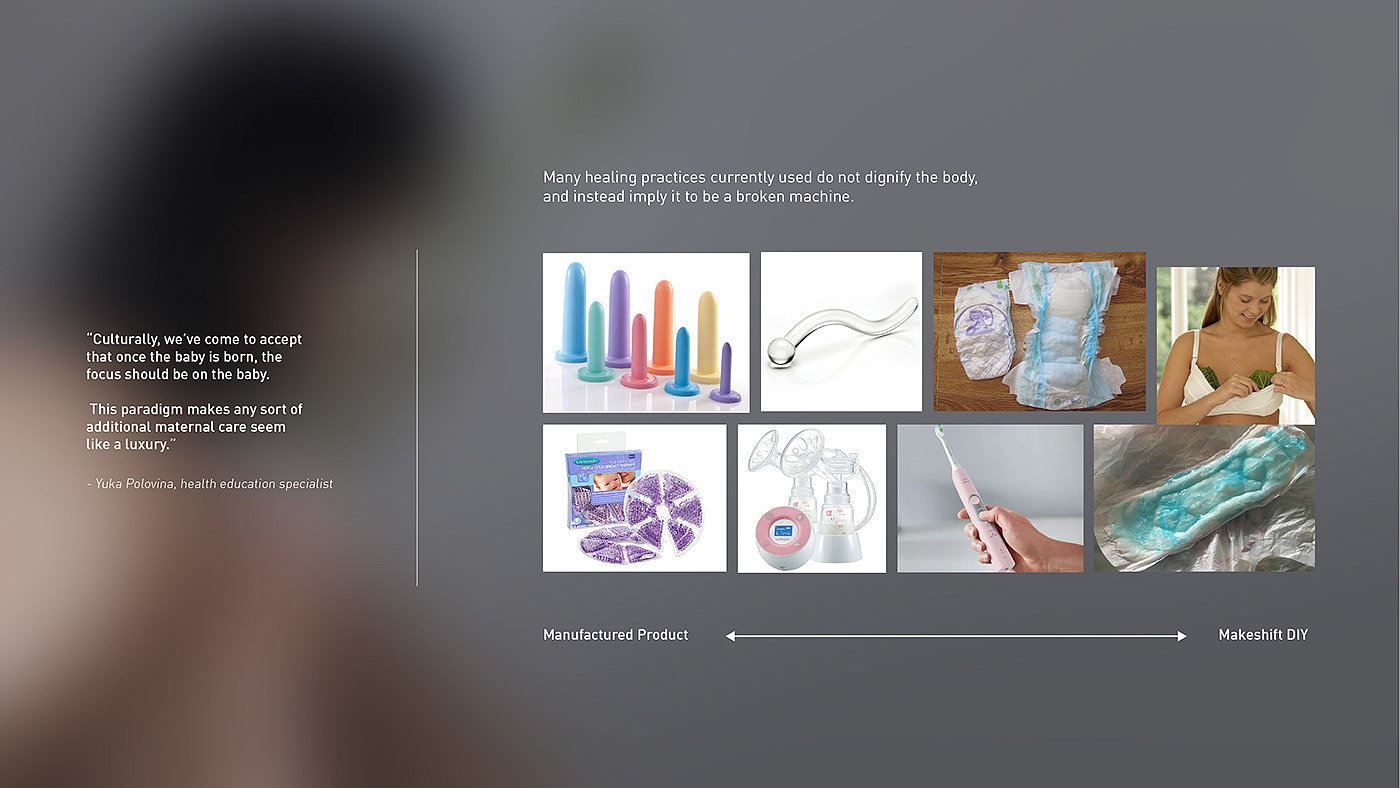Viewport: 1400px width, 788px height.
Task: Open the diaper photo on wooden table
Action: pyautogui.click(x=1040, y=331)
